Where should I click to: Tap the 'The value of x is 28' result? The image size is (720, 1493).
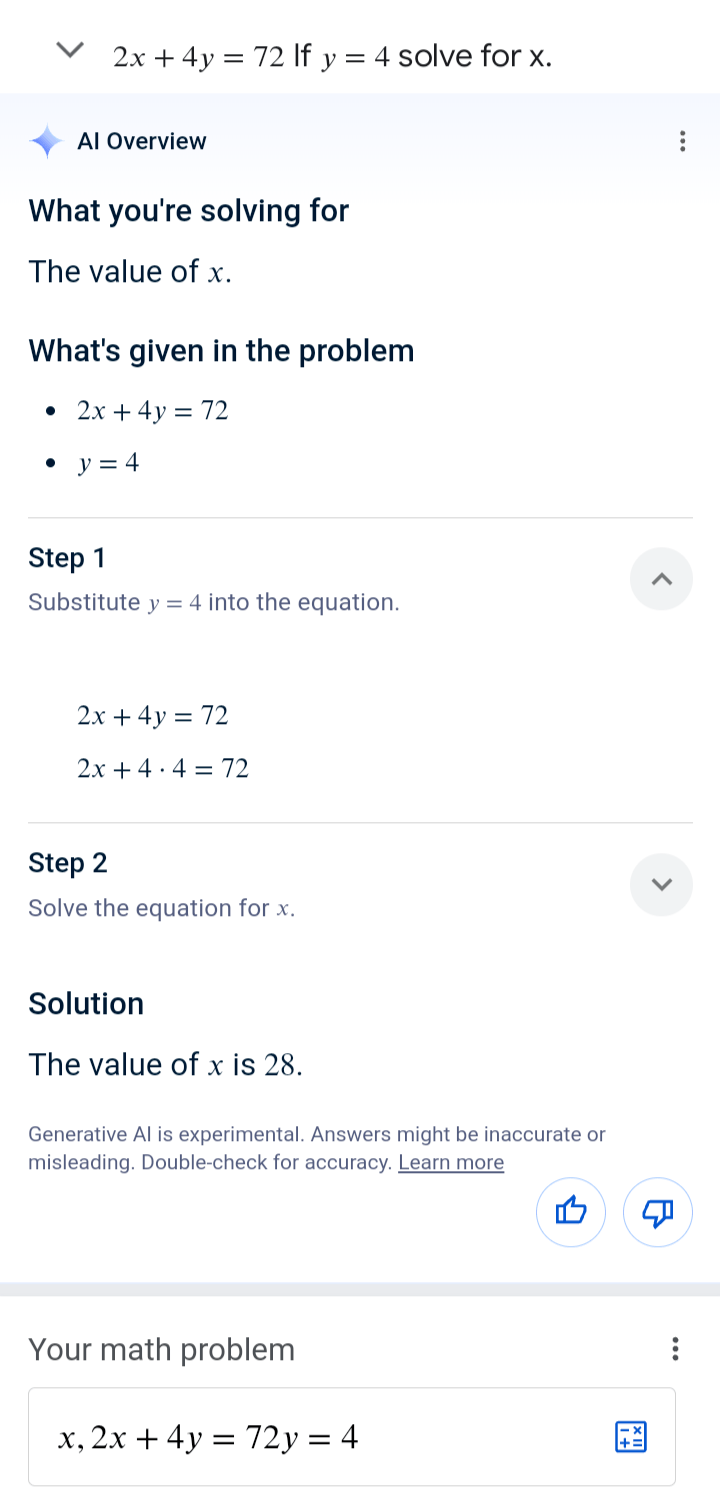coord(165,1065)
